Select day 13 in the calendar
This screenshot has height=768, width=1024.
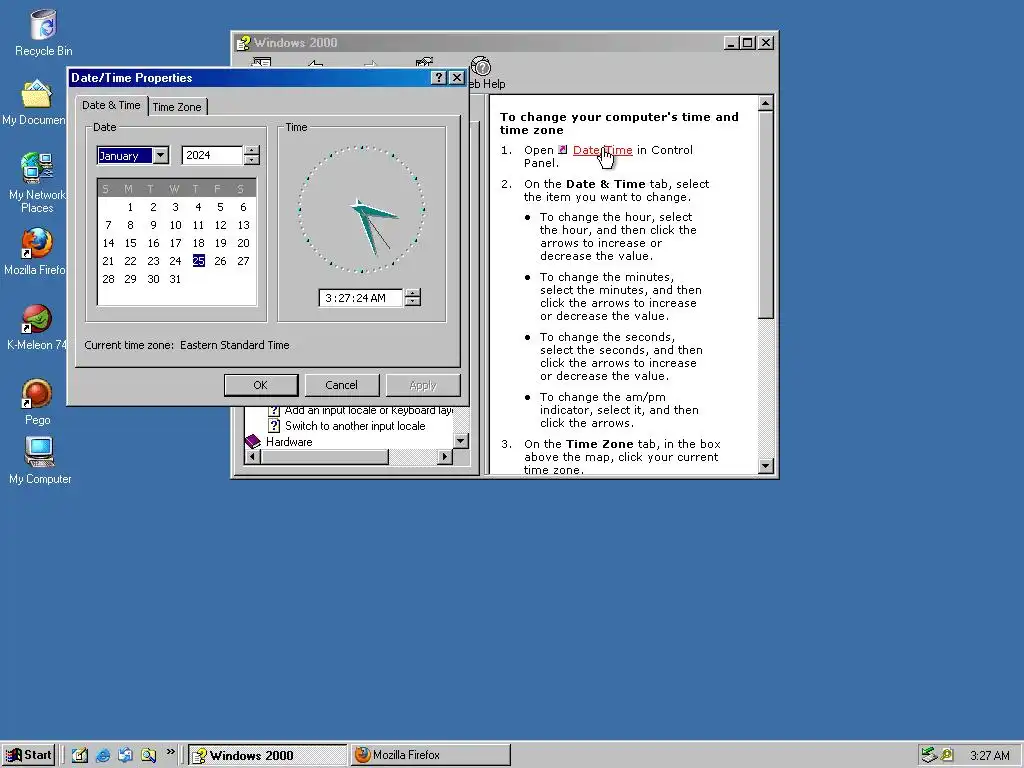[x=243, y=225]
